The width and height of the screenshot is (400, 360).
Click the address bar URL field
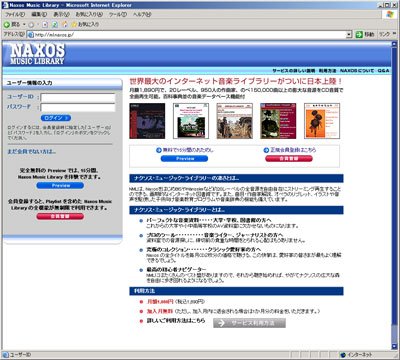click(x=190, y=34)
